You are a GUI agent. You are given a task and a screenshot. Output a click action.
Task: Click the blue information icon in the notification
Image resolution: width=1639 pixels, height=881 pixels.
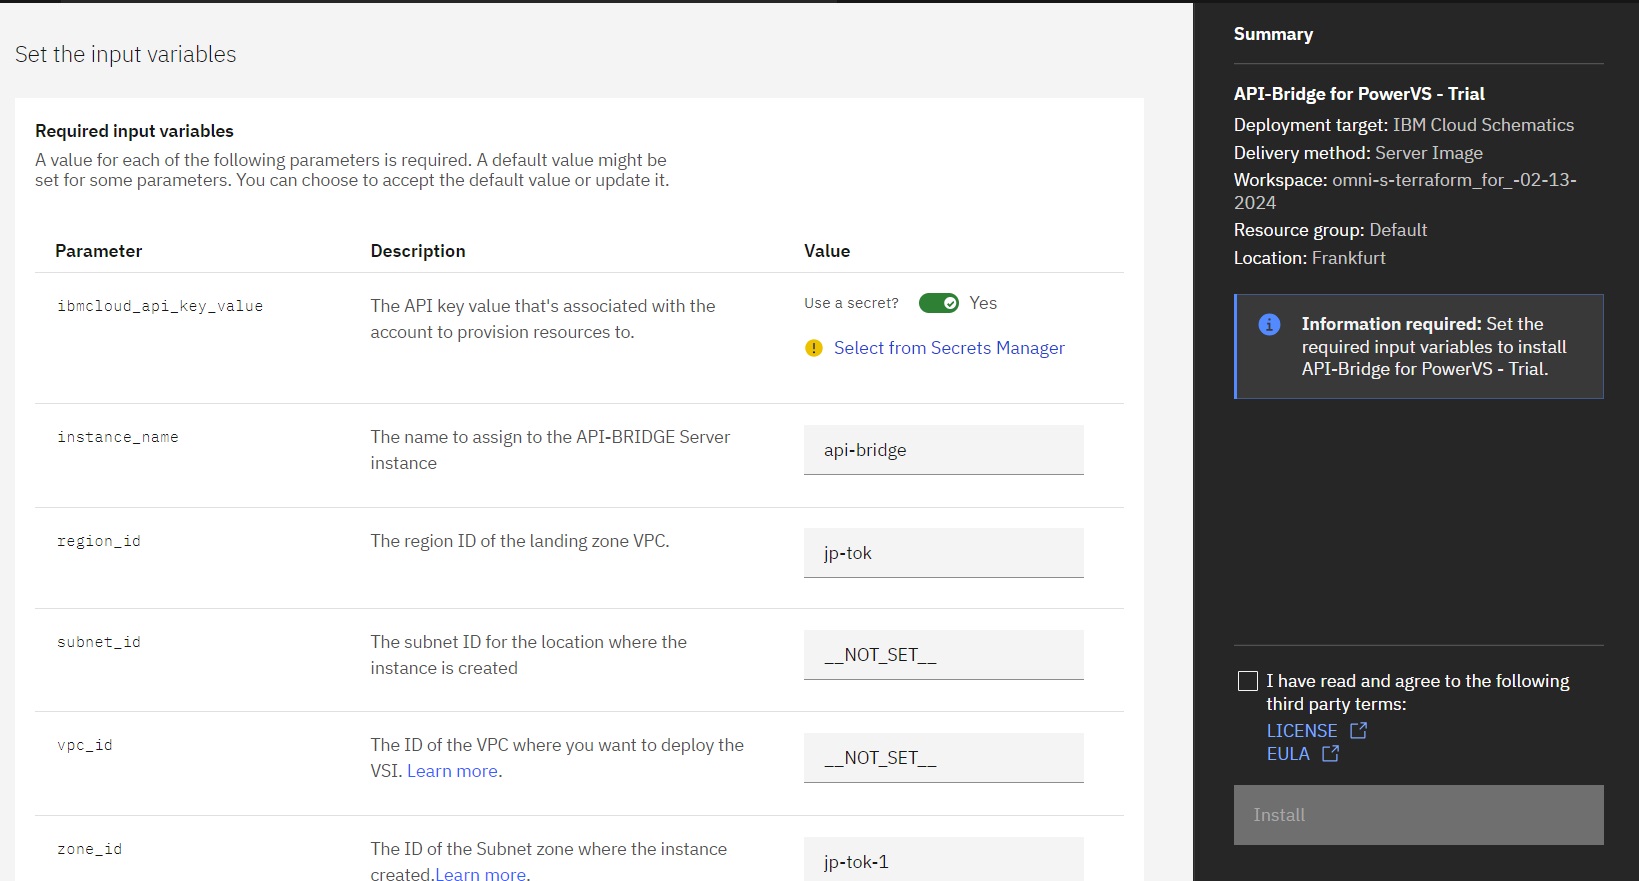(1269, 324)
